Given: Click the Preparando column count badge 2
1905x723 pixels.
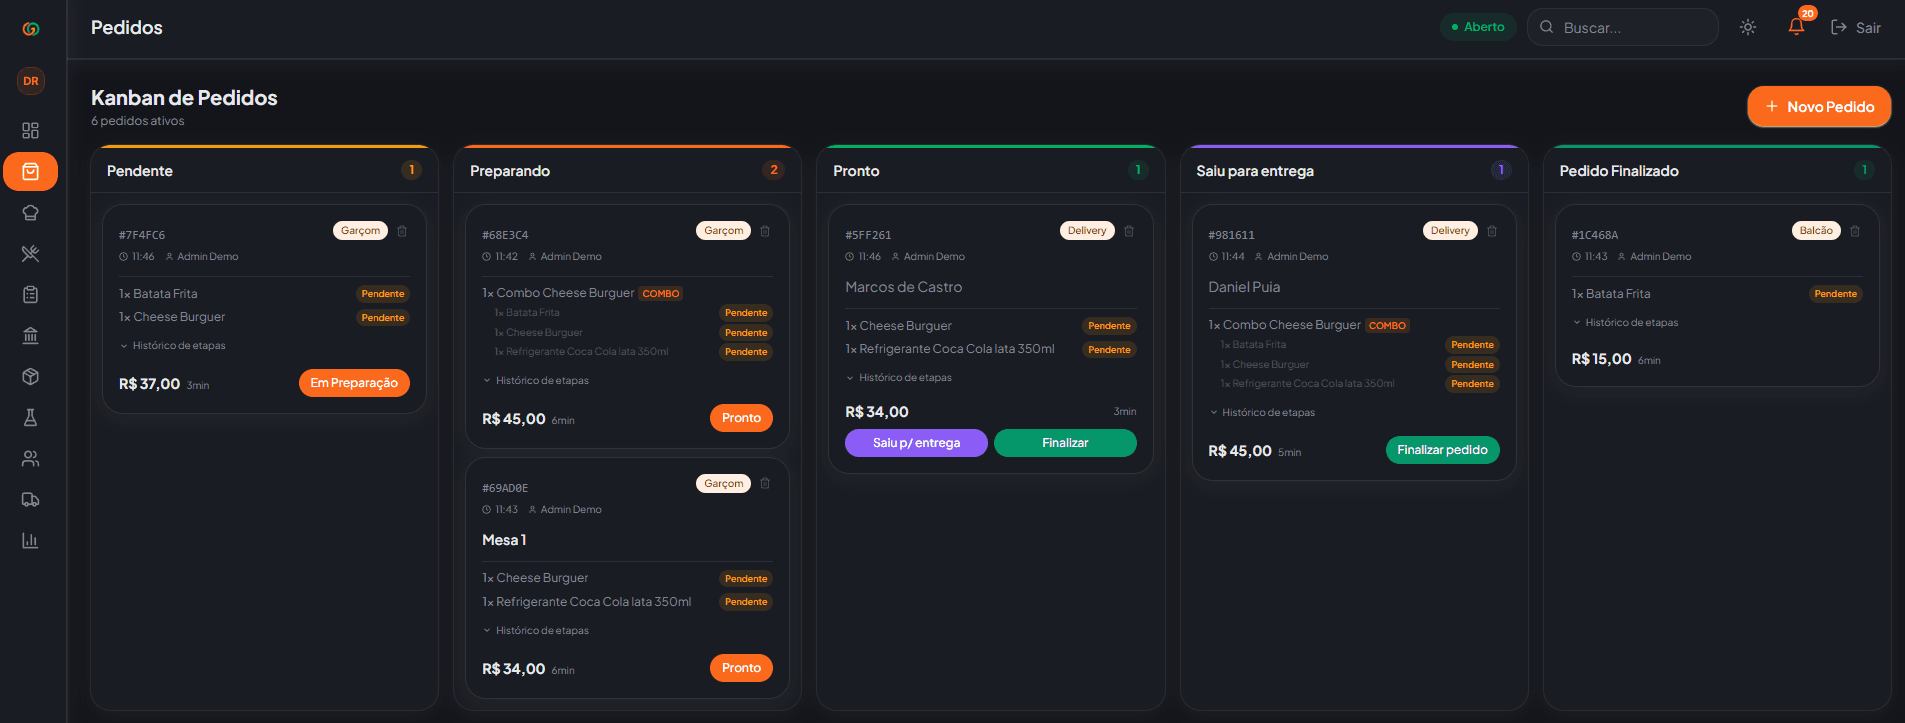Looking at the screenshot, I should (x=774, y=170).
